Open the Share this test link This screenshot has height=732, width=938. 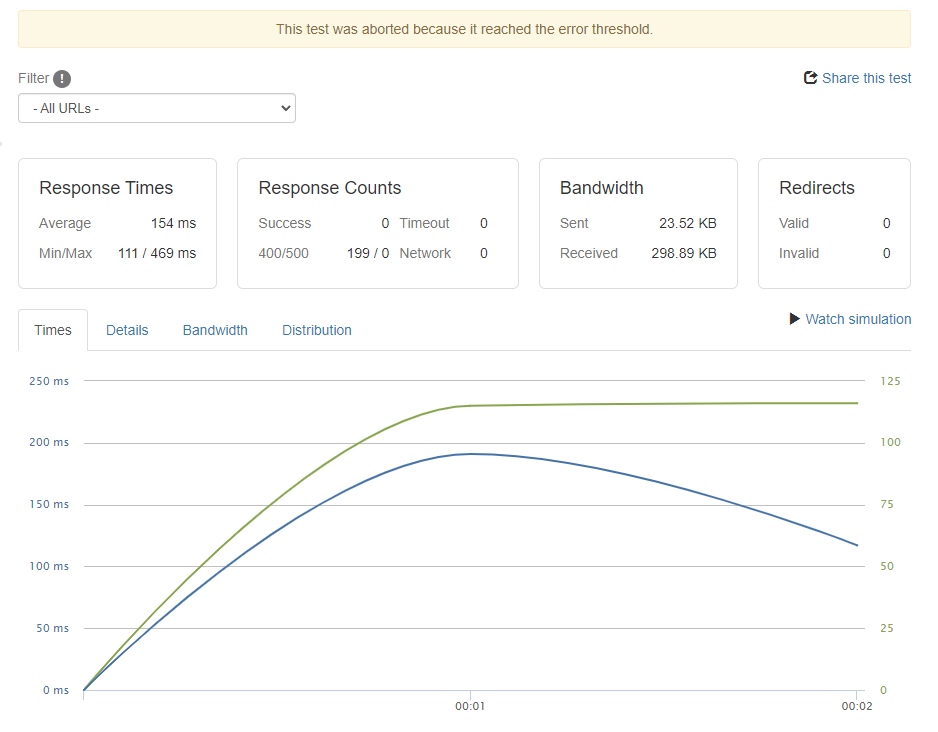(866, 78)
